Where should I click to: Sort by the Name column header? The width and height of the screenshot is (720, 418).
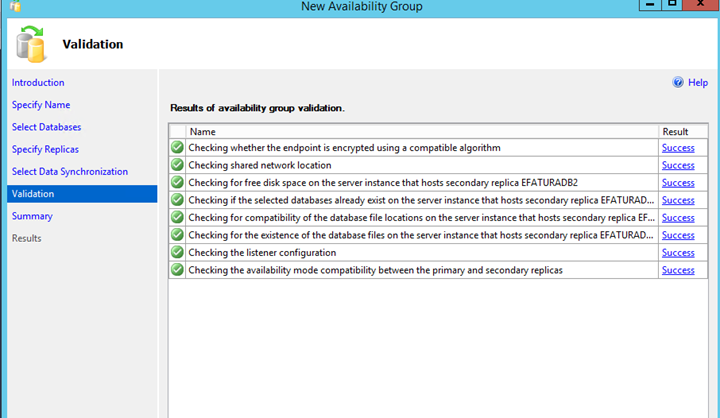point(420,131)
